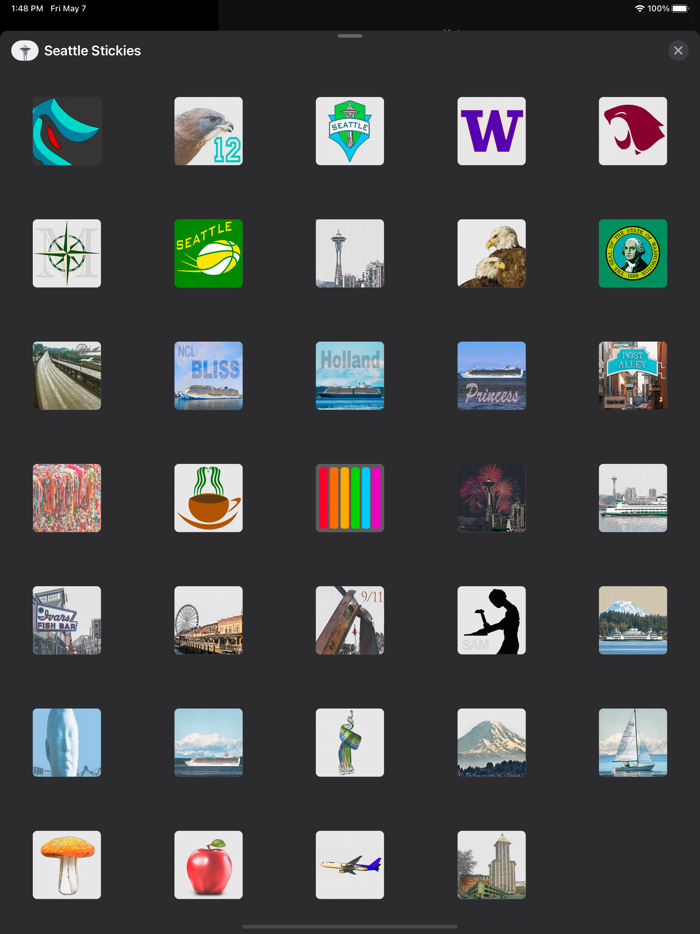
Task: Select the purple W sticker
Action: (491, 131)
